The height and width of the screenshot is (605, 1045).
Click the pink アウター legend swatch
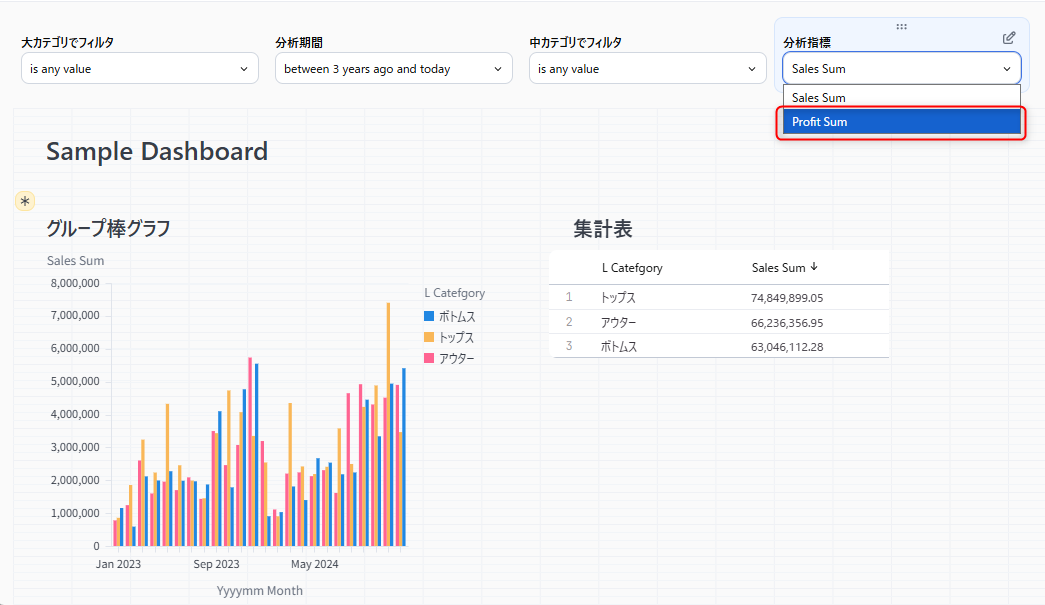[x=429, y=358]
